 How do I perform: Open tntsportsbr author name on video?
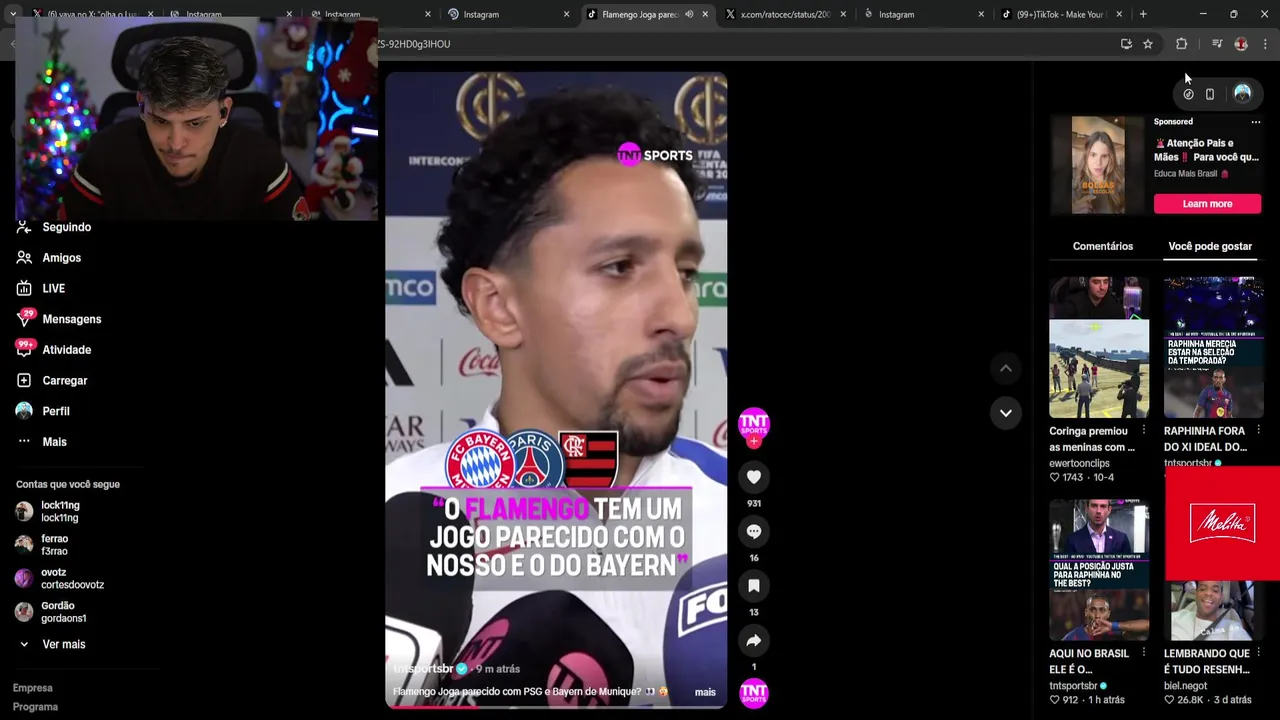423,669
